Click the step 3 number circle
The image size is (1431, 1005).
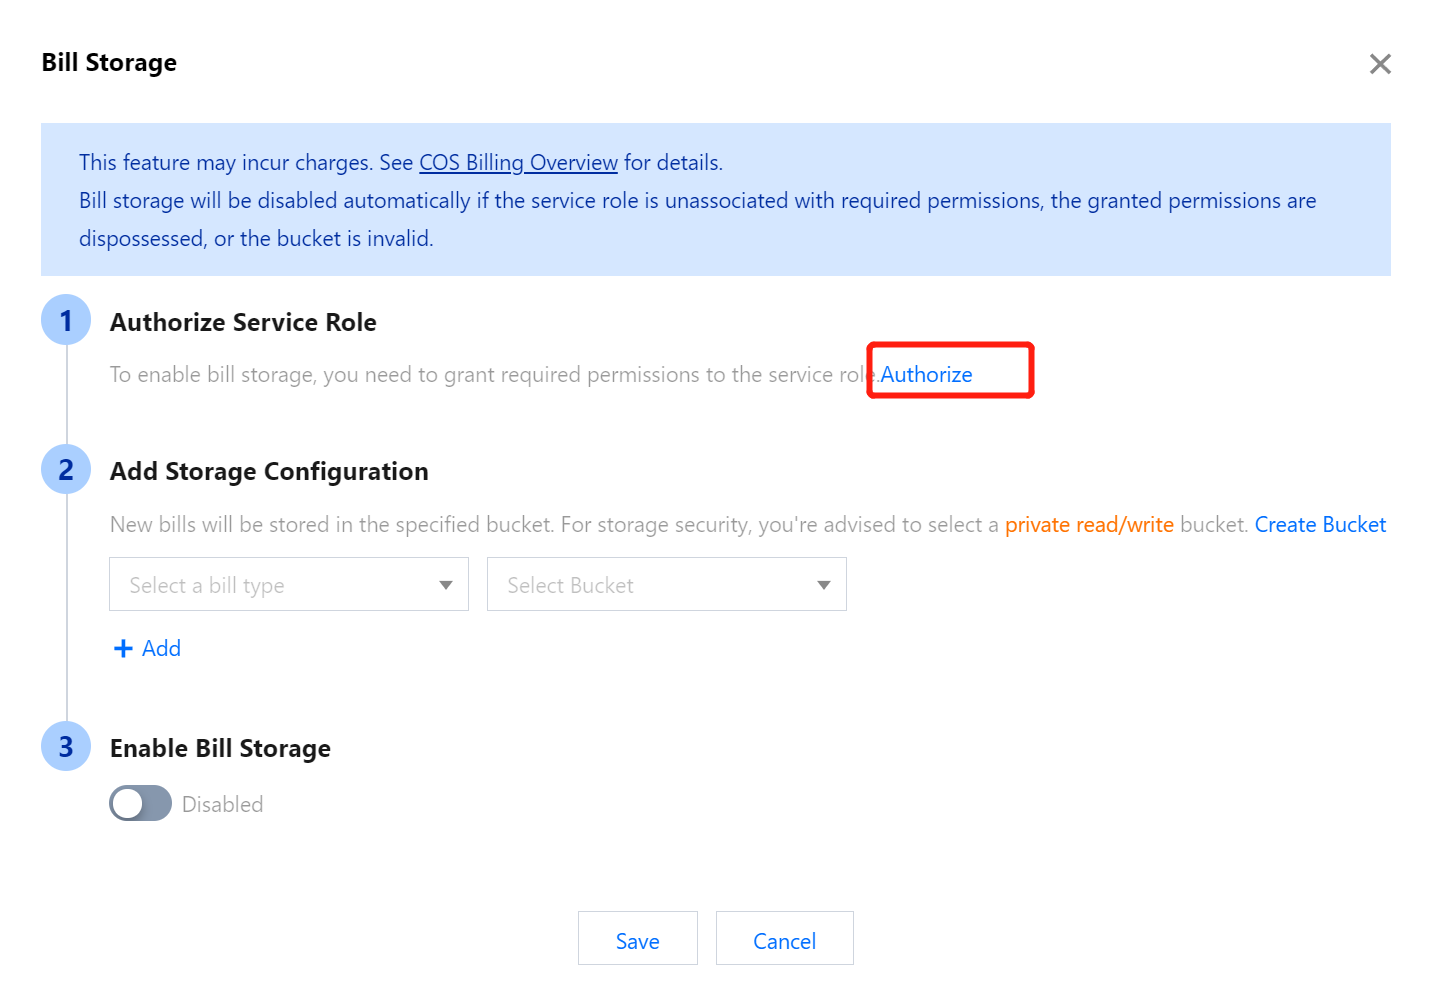click(x=66, y=747)
